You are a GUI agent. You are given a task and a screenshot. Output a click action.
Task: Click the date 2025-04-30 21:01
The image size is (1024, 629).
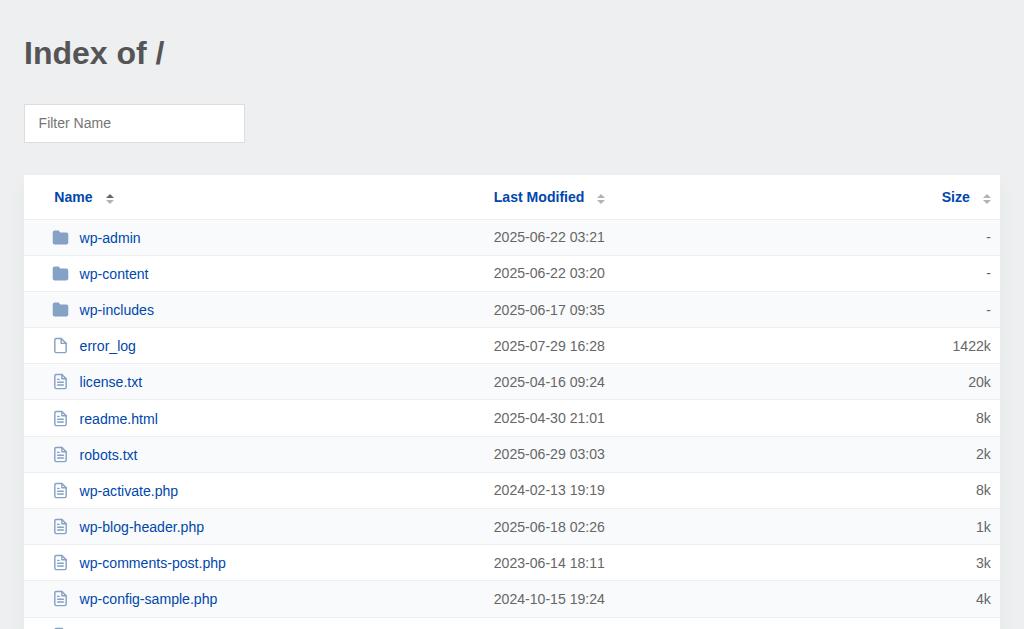[x=549, y=418]
